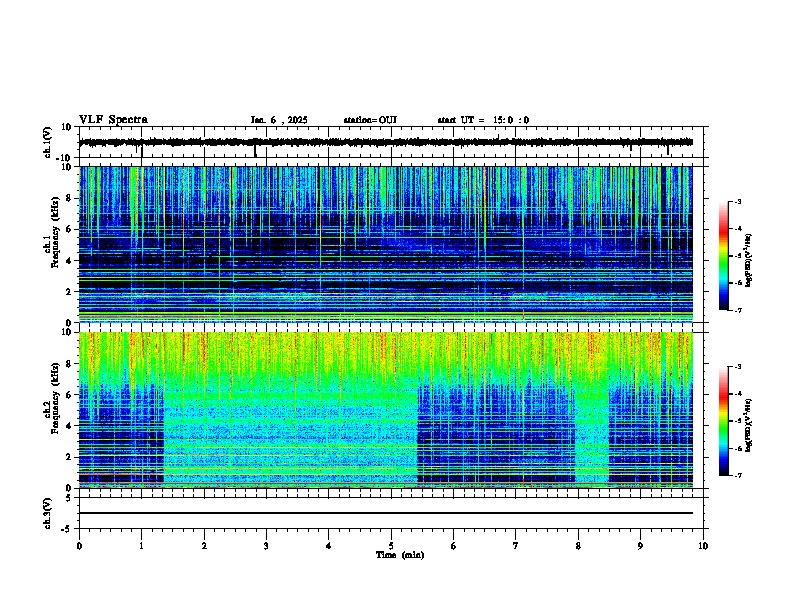This screenshot has width=792, height=612.
Task: Click time-axis tick label "1"
Action: [142, 546]
